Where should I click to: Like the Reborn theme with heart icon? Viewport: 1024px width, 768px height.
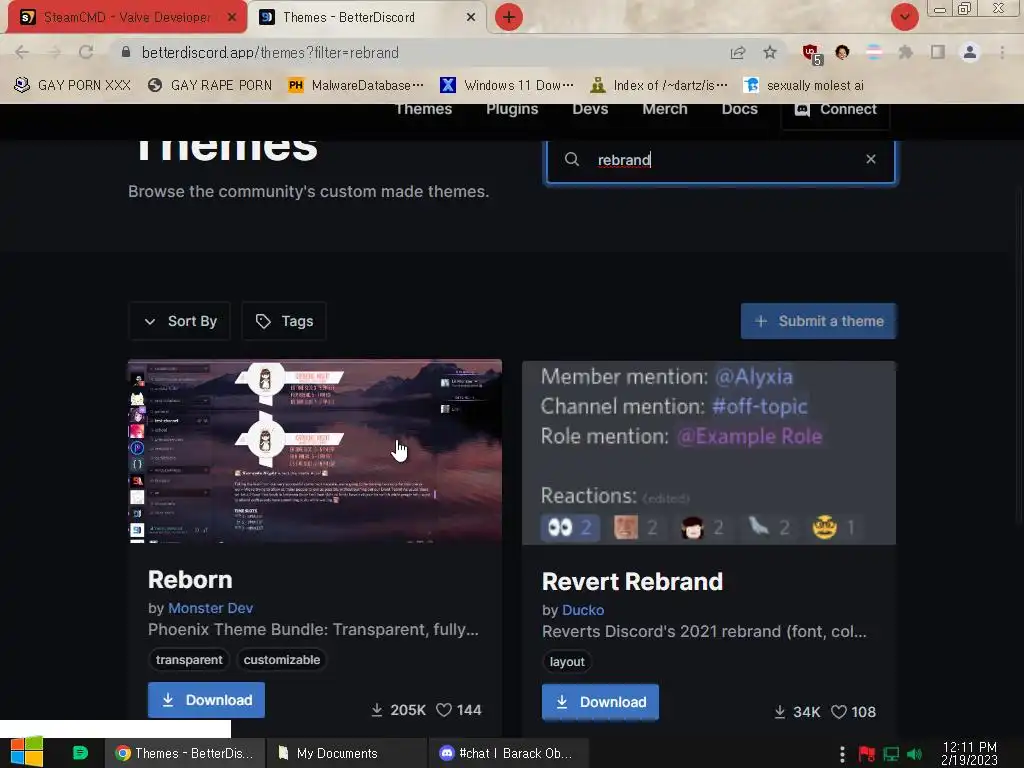coord(444,710)
